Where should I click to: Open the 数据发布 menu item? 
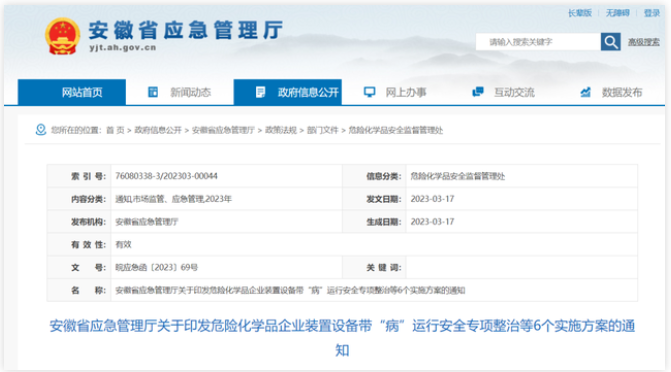click(622, 92)
